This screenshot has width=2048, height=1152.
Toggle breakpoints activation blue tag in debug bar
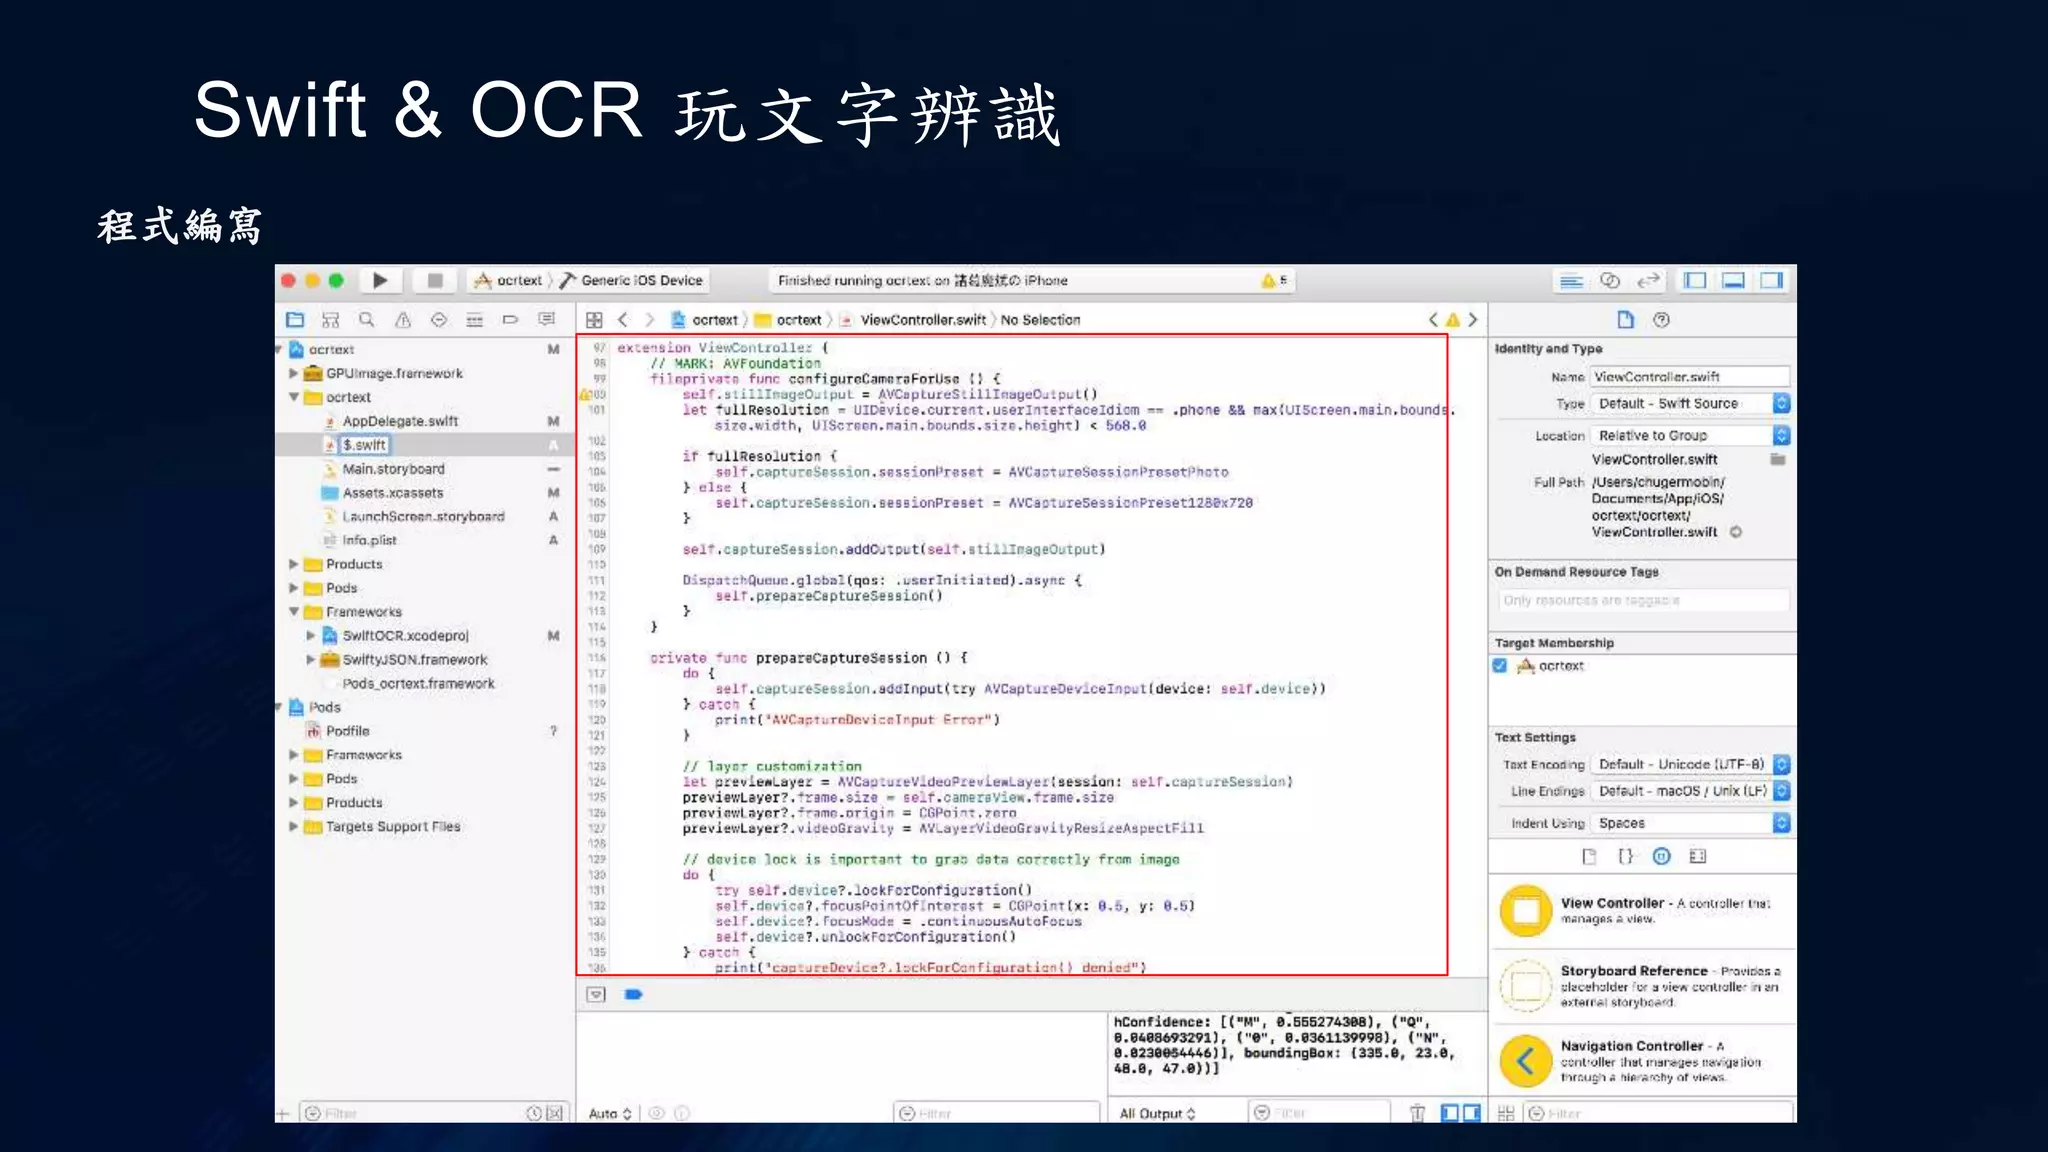[633, 994]
